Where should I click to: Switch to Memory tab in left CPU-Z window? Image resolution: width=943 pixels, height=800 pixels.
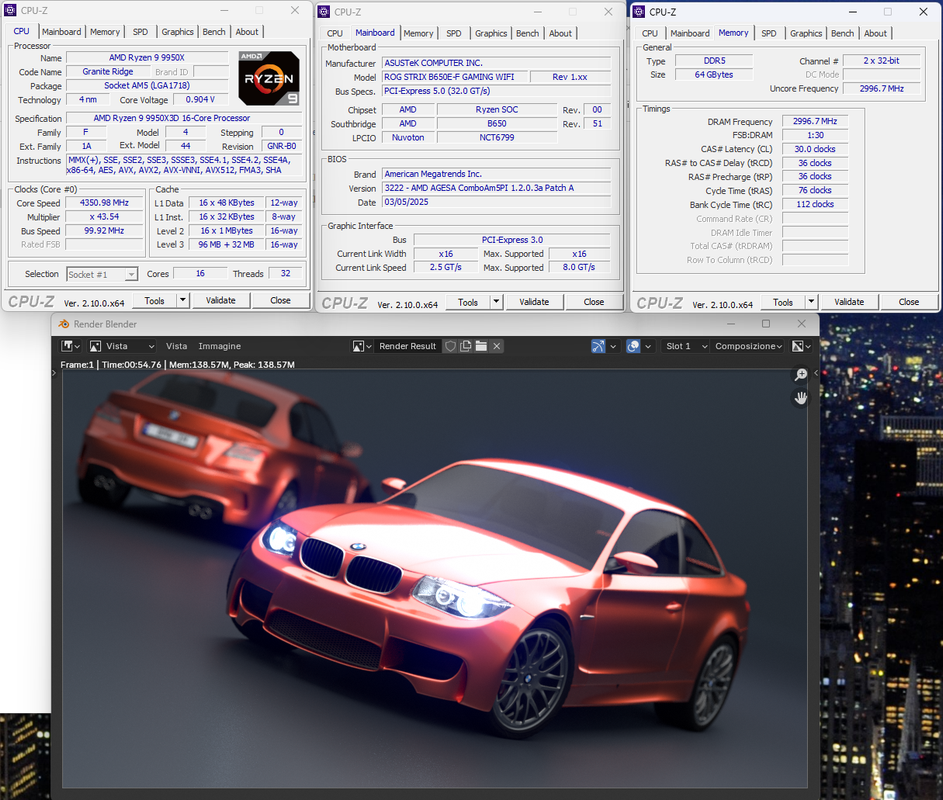pyautogui.click(x=105, y=32)
